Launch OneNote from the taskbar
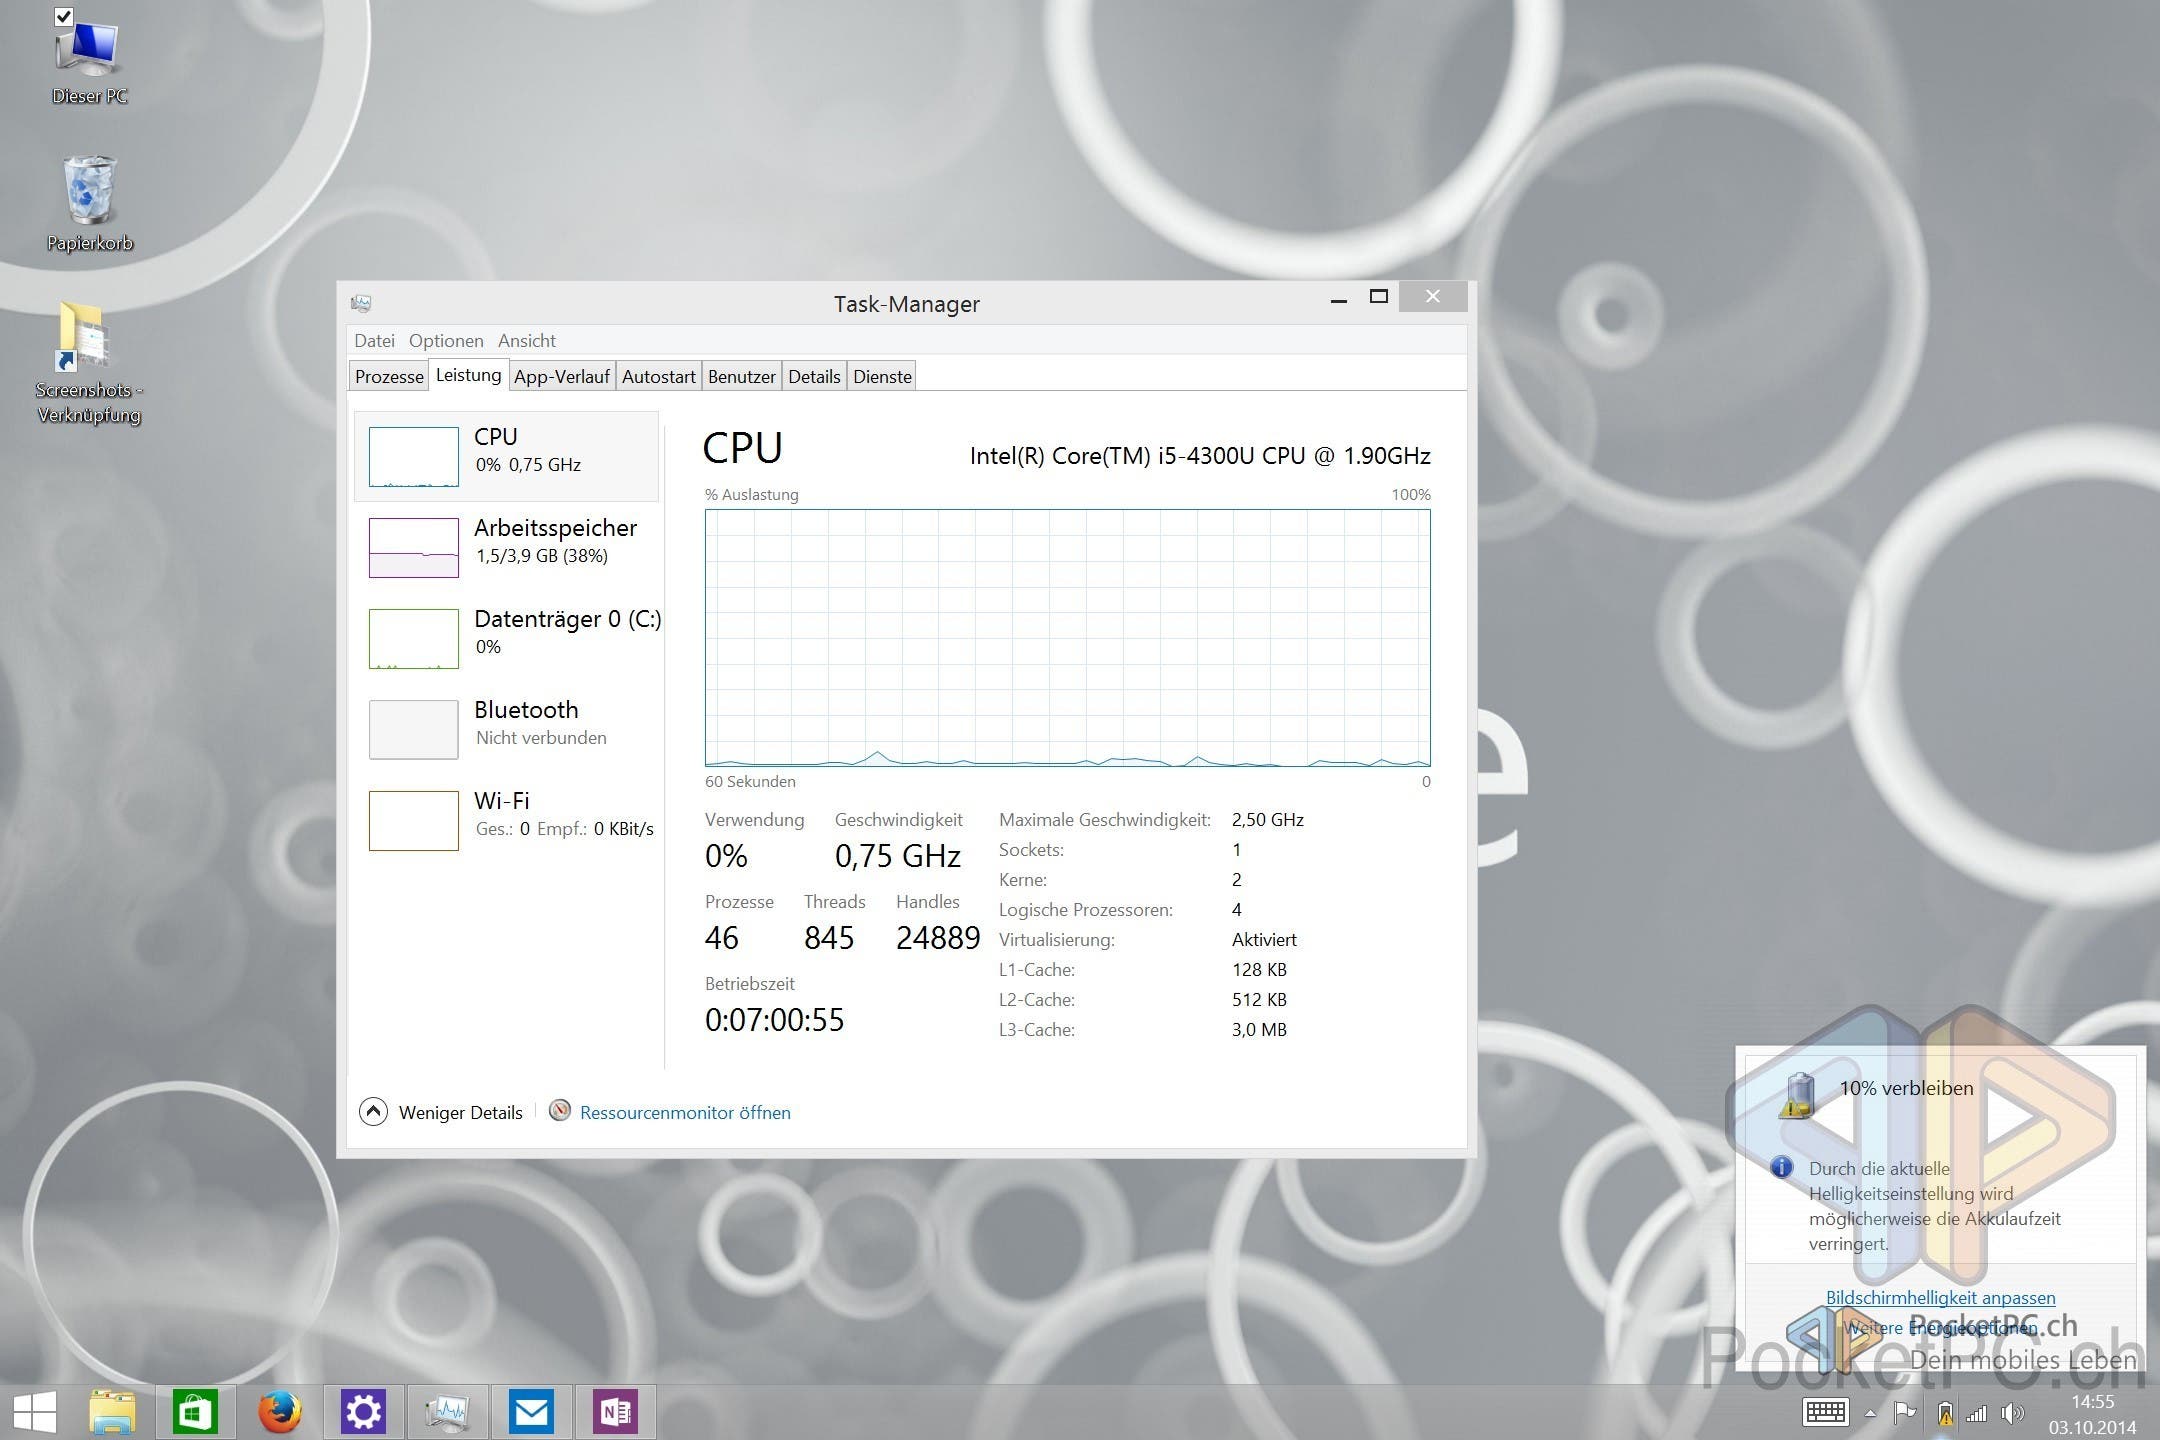The image size is (2160, 1440). pyautogui.click(x=614, y=1412)
